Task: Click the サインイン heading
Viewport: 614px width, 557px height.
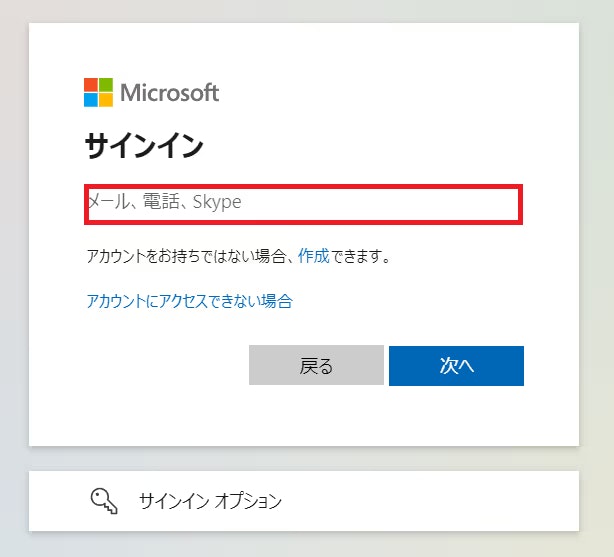Action: pos(144,145)
